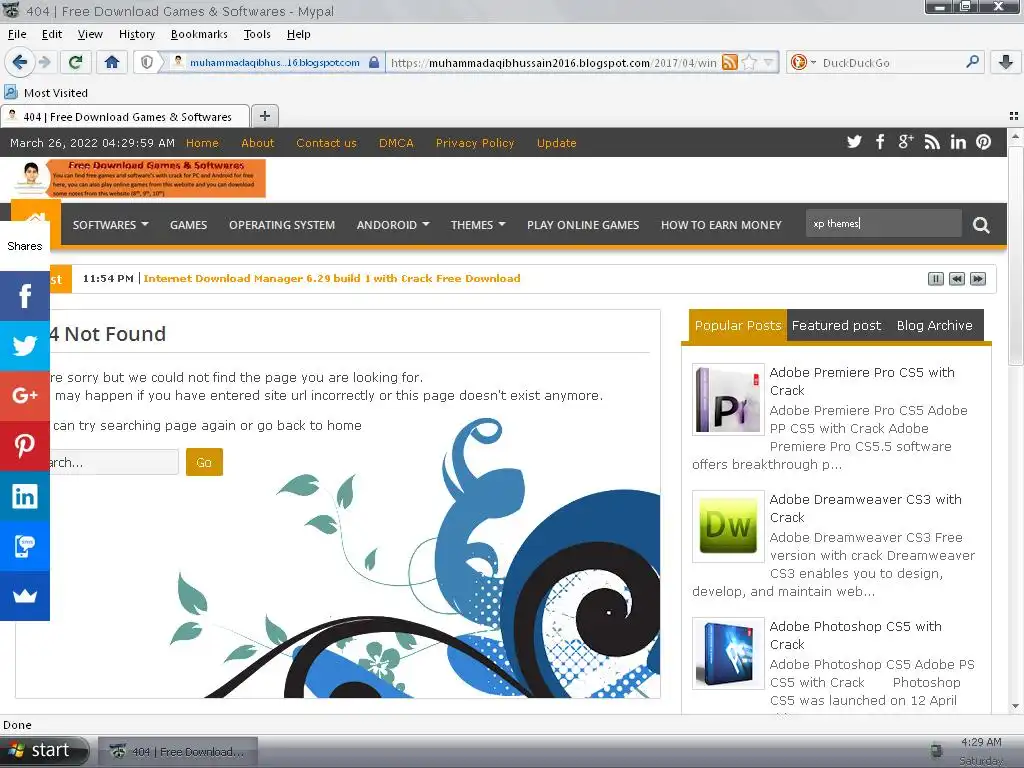The width and height of the screenshot is (1024, 768).
Task: Switch to the Featured post tab
Action: point(837,325)
